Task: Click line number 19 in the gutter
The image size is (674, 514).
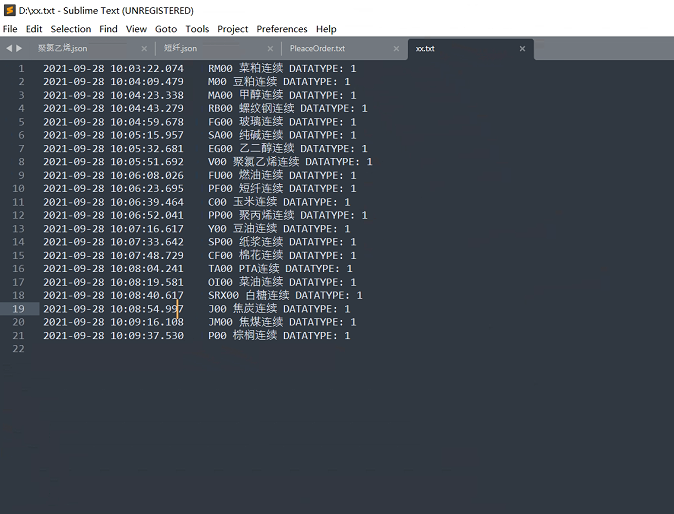Action: [18, 309]
